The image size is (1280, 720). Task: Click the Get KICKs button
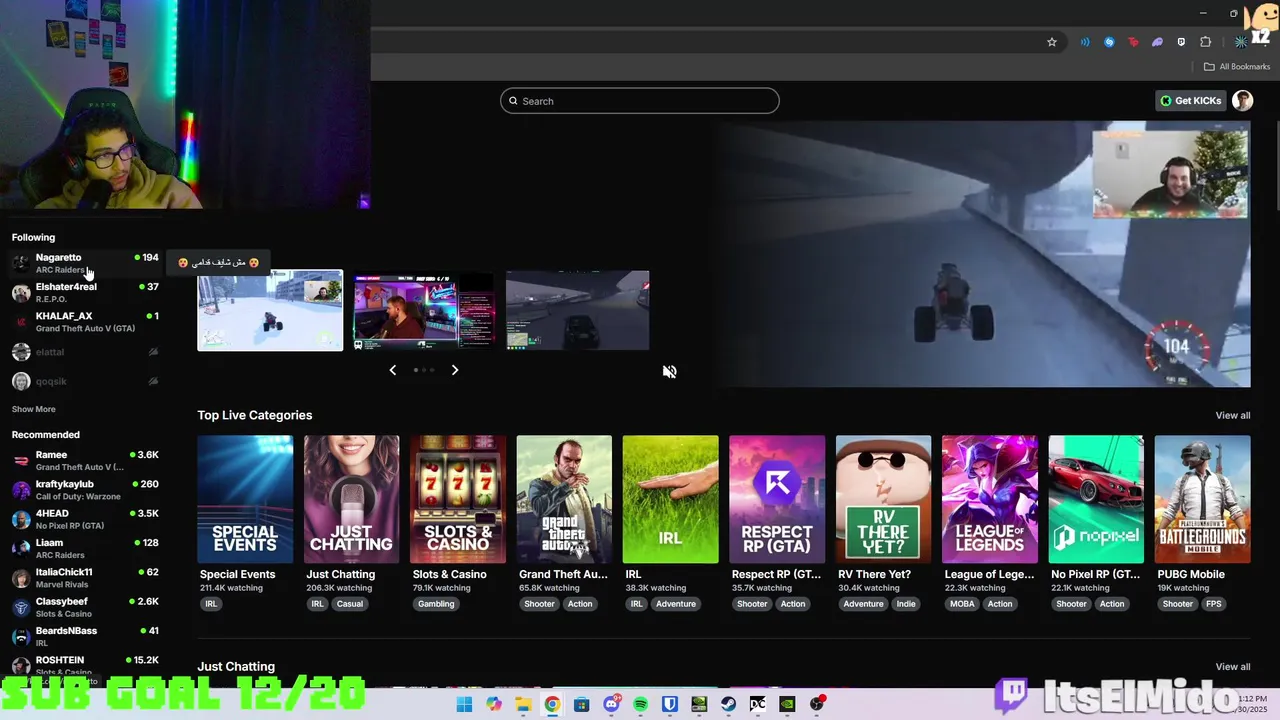pos(1191,101)
